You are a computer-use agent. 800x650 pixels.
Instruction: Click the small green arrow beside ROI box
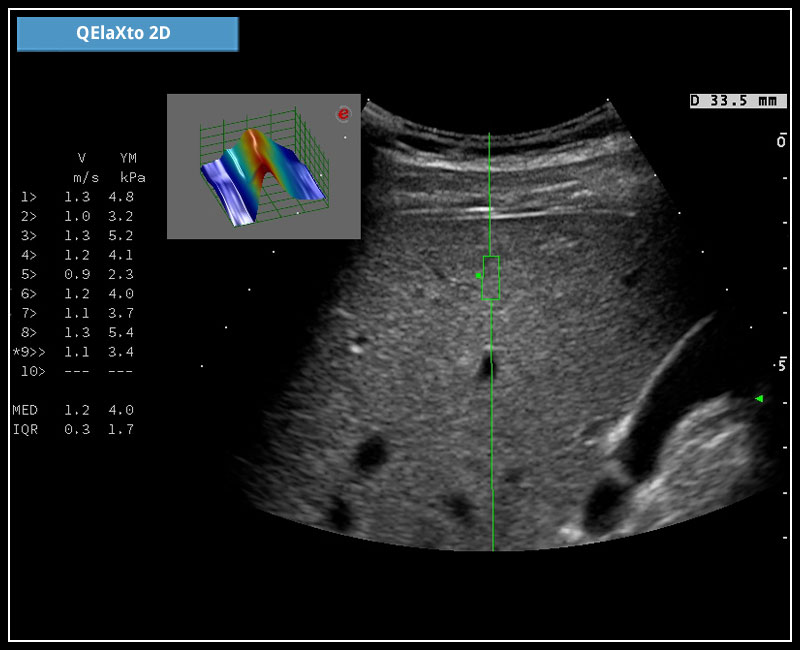[478, 275]
